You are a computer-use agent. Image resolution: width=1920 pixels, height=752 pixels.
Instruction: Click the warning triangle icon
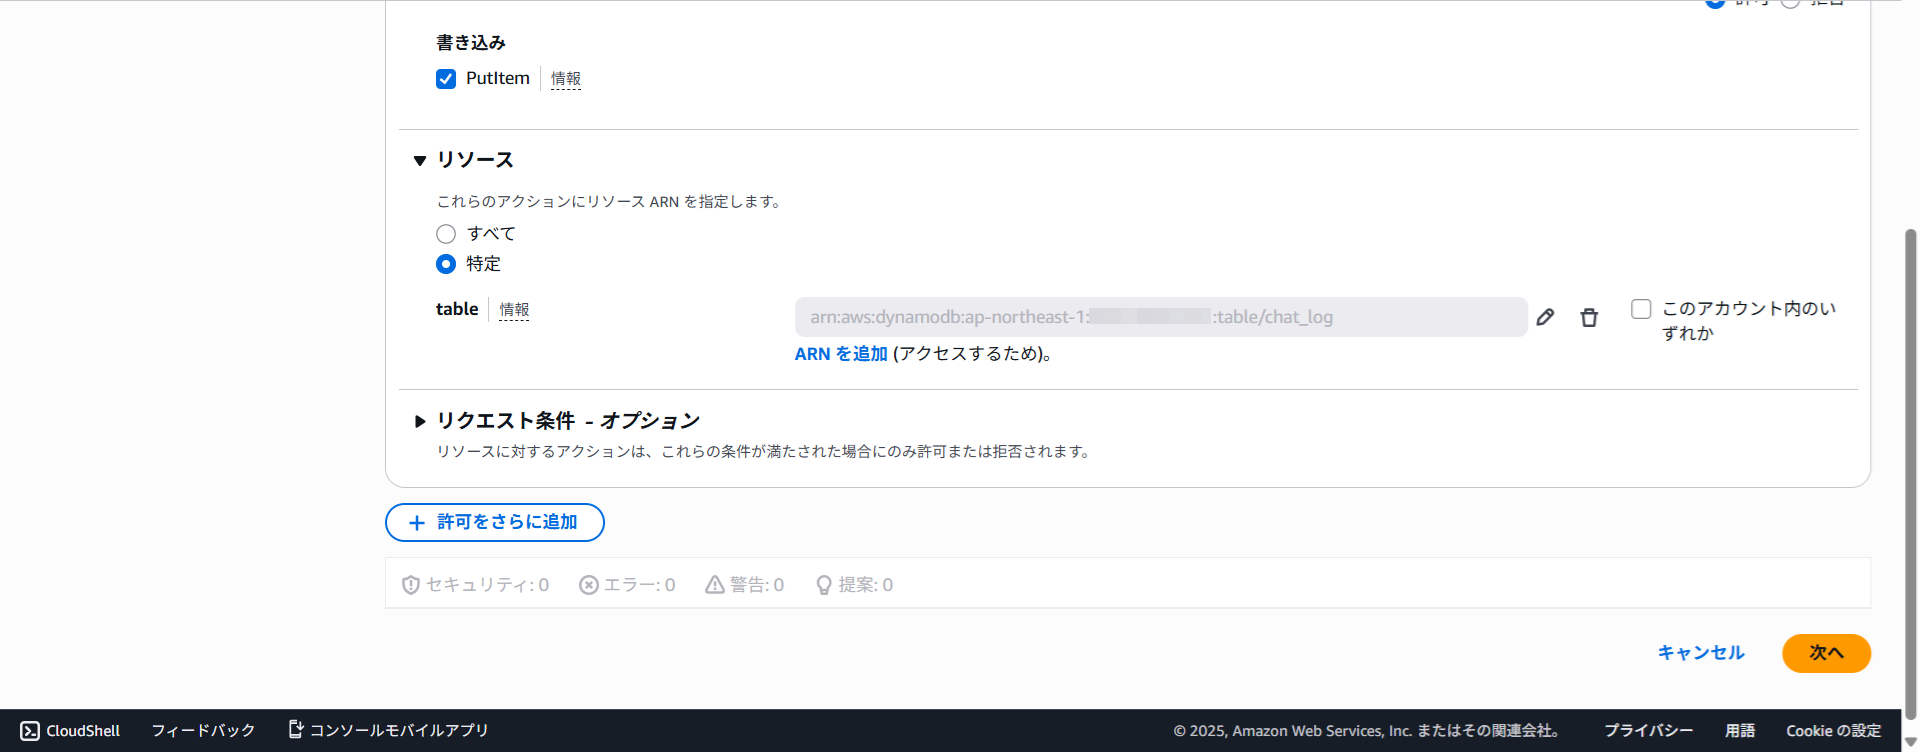coord(714,585)
